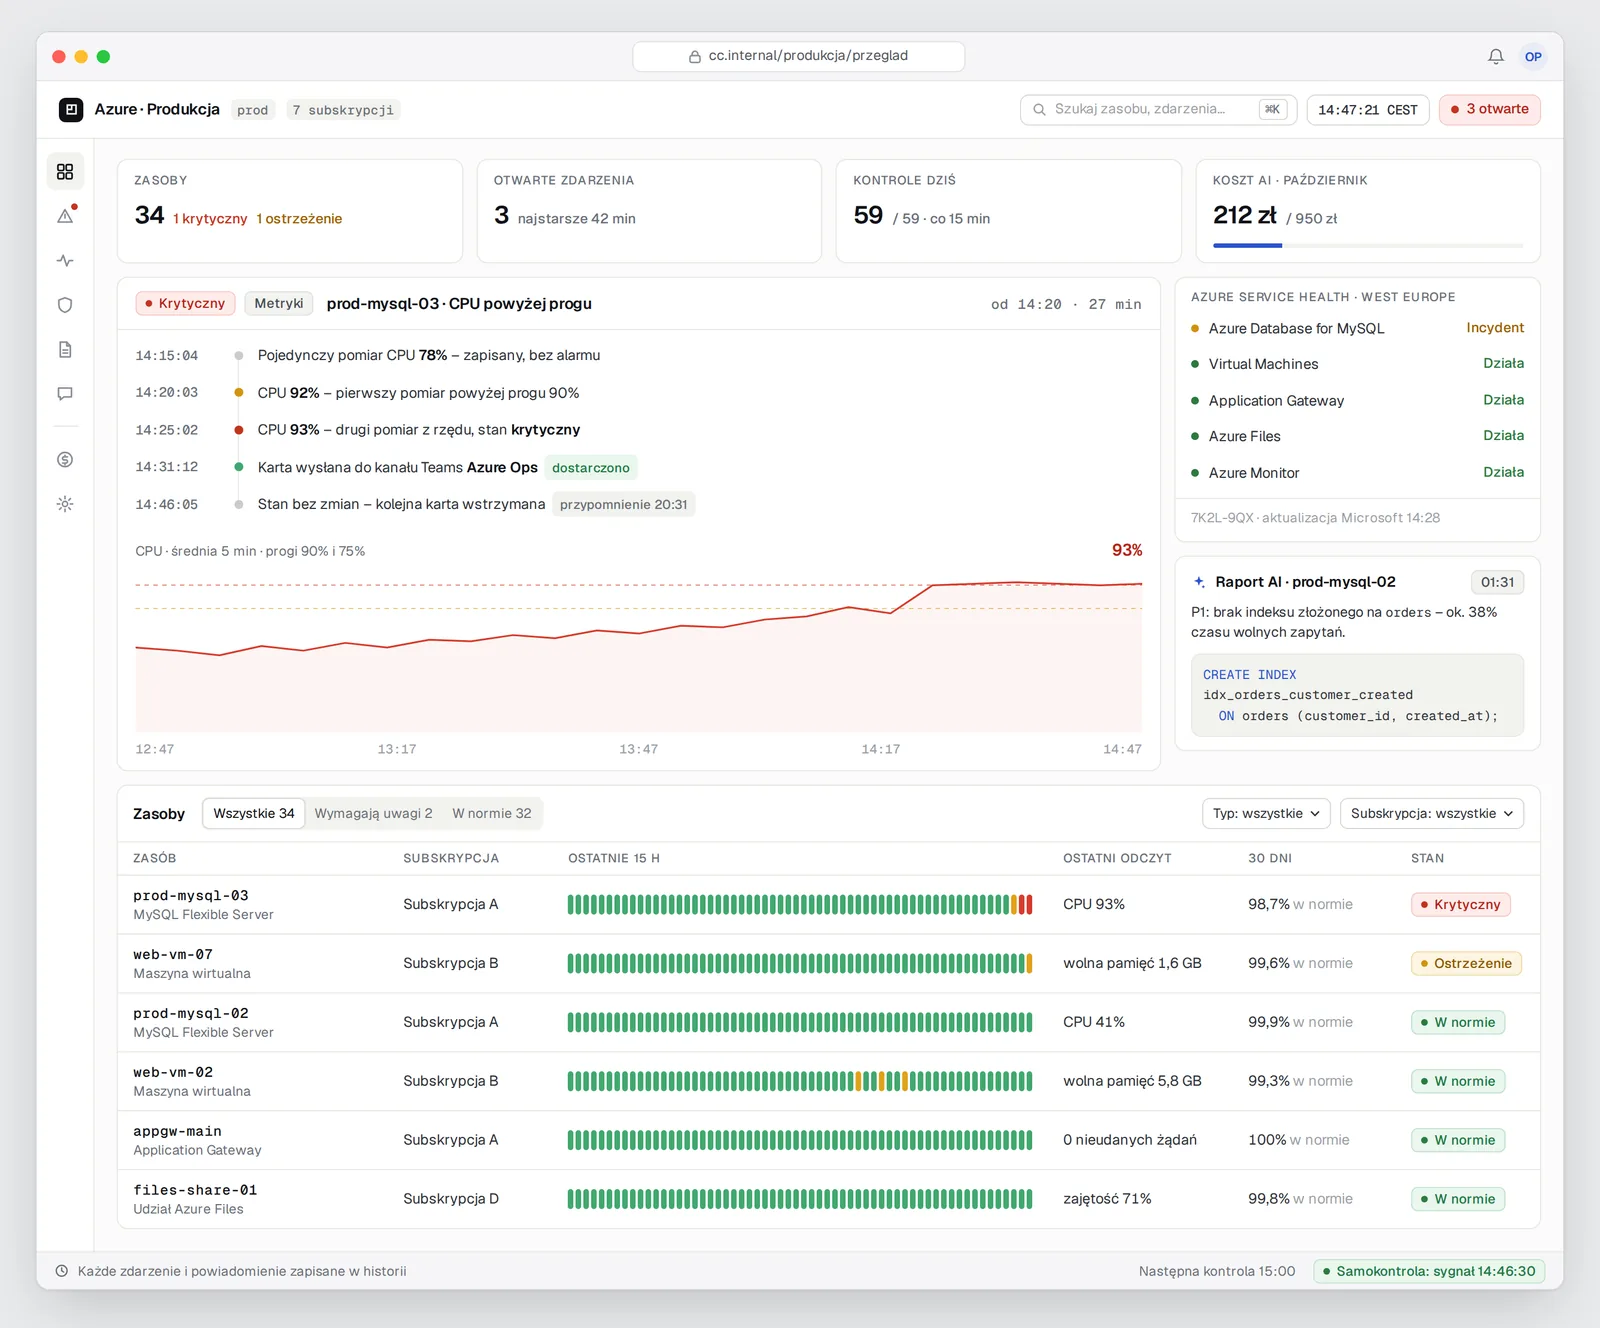Click the lock icon in address bar

coord(695,57)
